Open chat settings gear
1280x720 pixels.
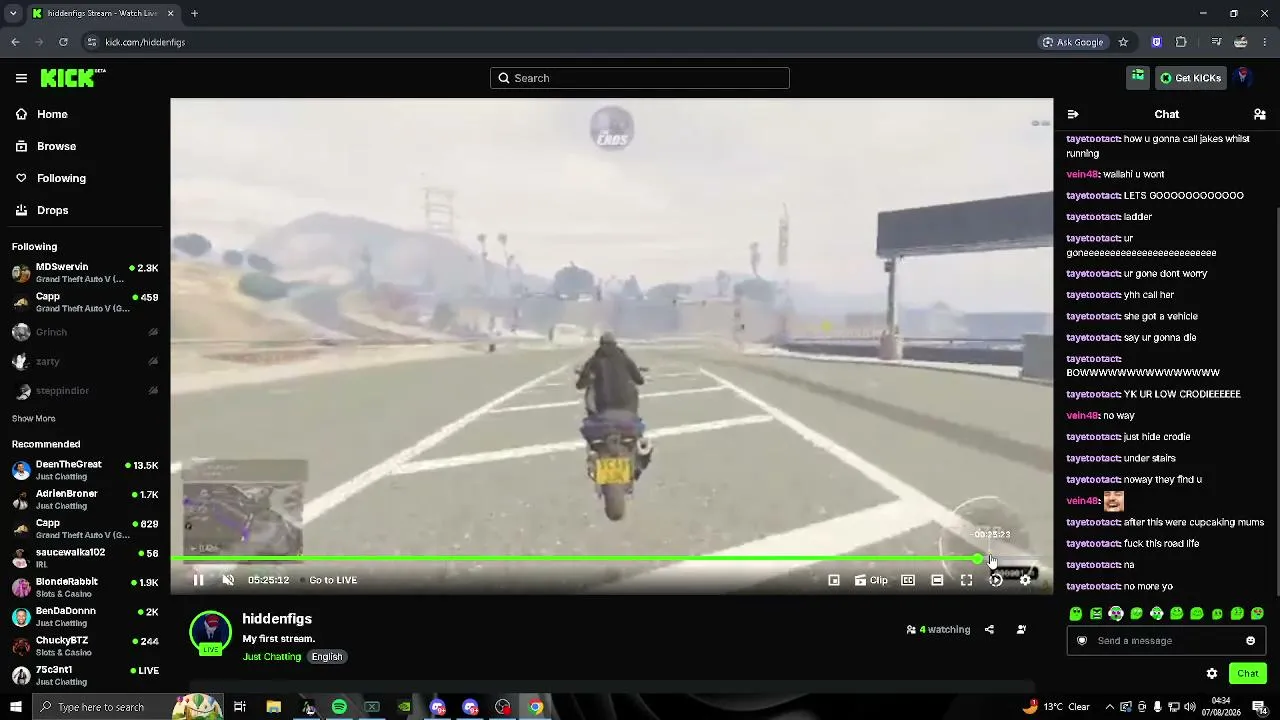pos(1212,674)
